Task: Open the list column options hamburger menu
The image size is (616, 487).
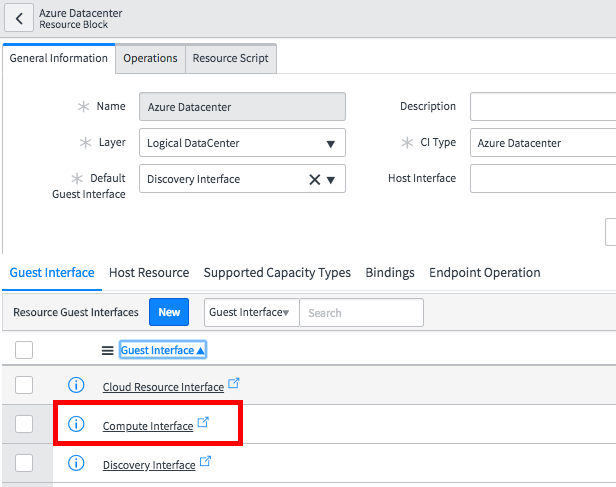Action: 107,350
